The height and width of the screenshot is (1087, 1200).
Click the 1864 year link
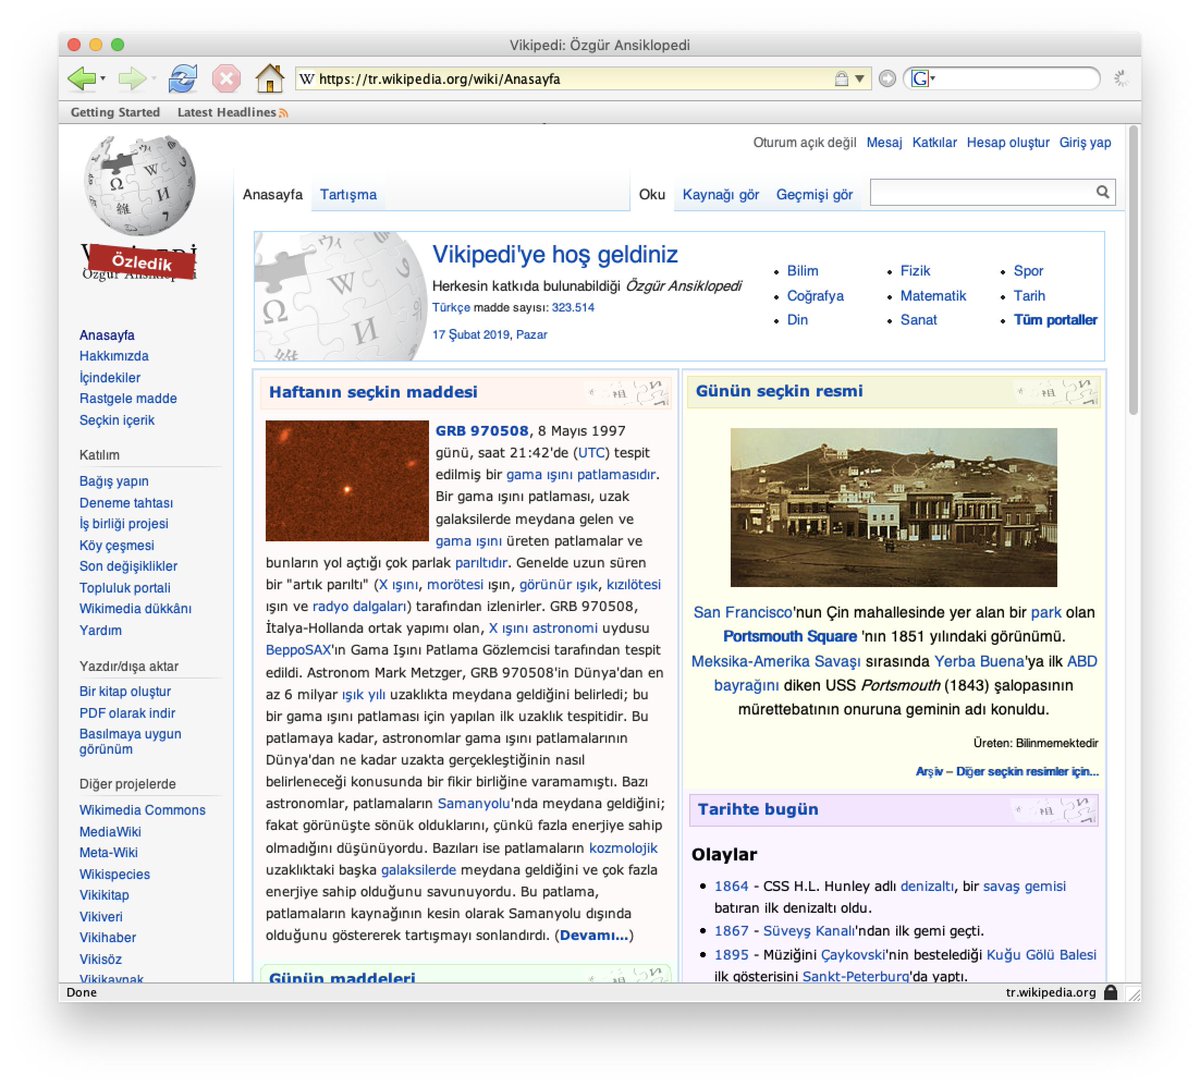click(731, 886)
